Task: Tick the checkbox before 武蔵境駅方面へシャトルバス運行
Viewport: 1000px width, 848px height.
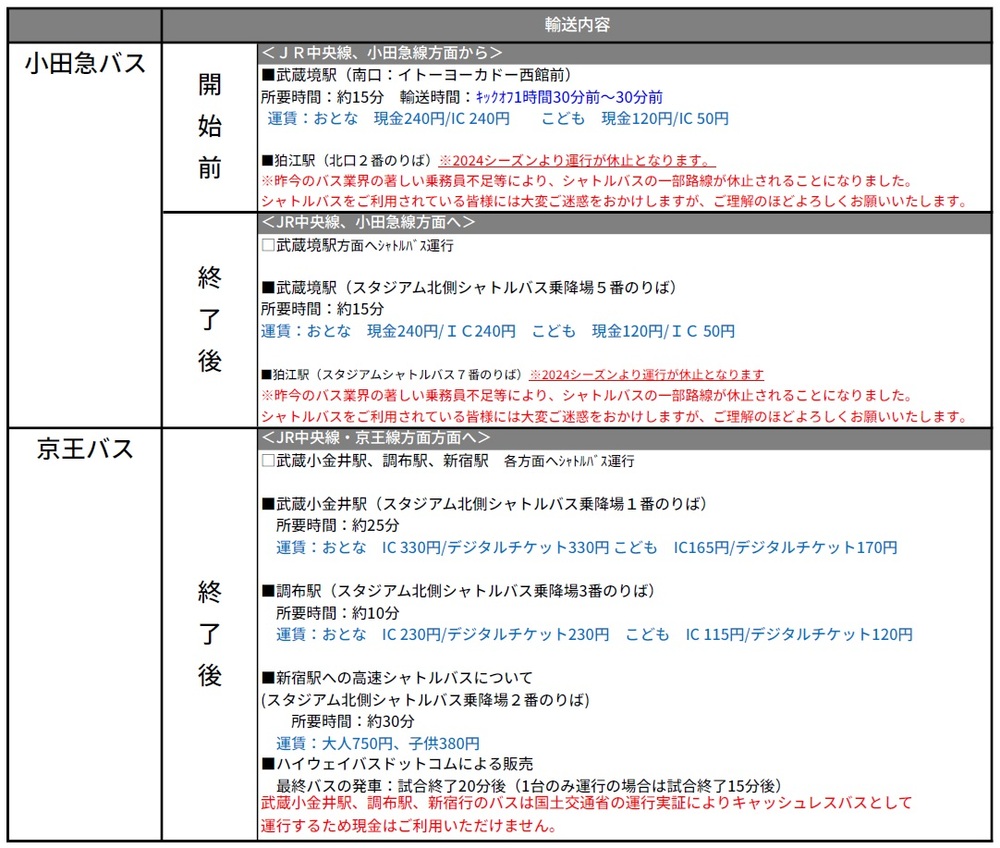Action: coord(267,245)
